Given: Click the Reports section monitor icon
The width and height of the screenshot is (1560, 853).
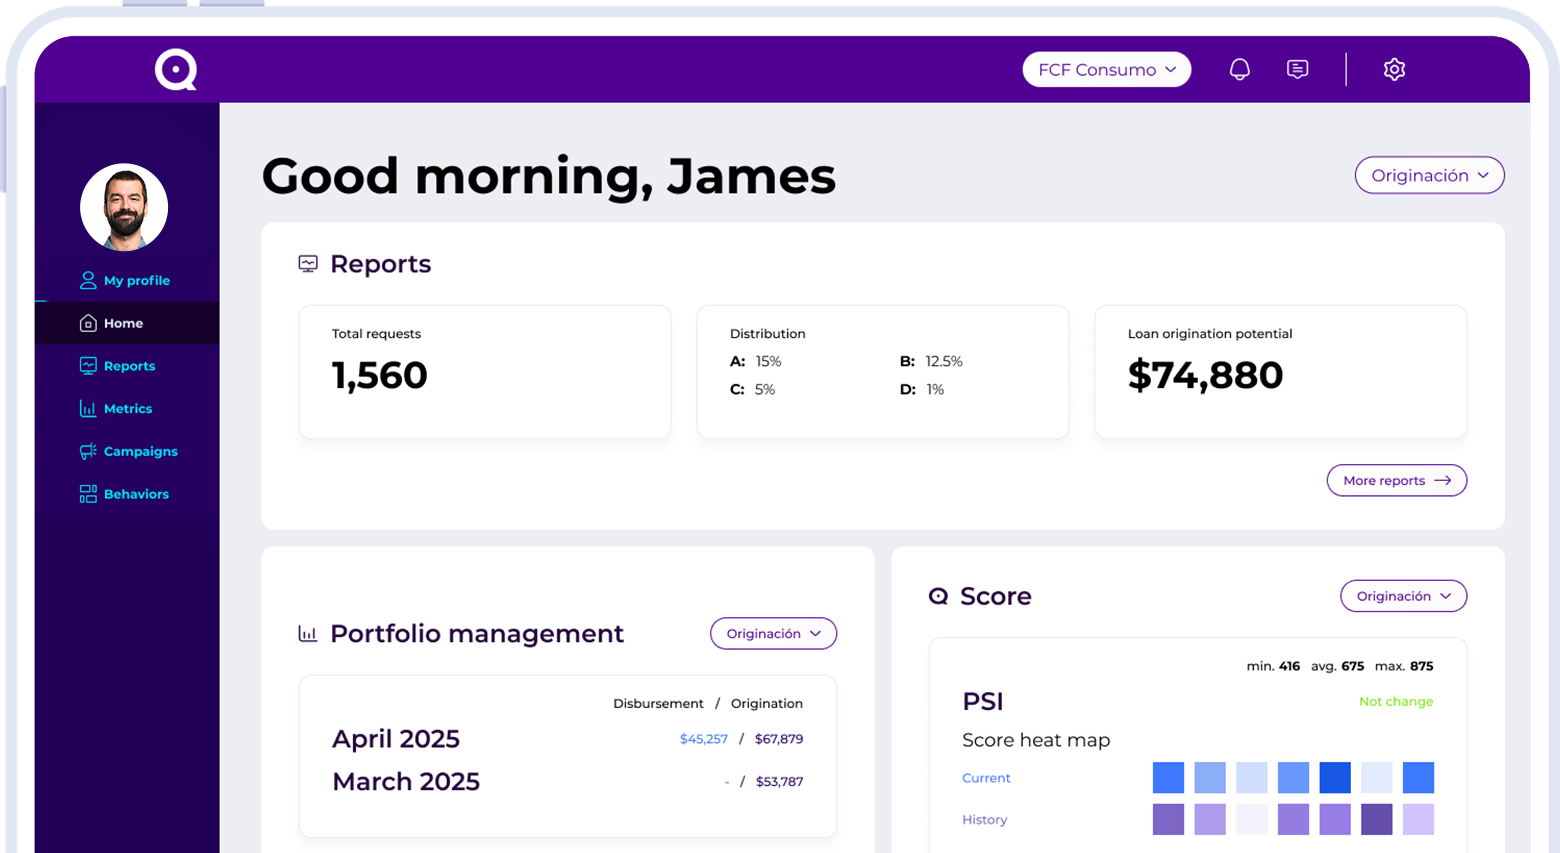Looking at the screenshot, I should point(308,264).
